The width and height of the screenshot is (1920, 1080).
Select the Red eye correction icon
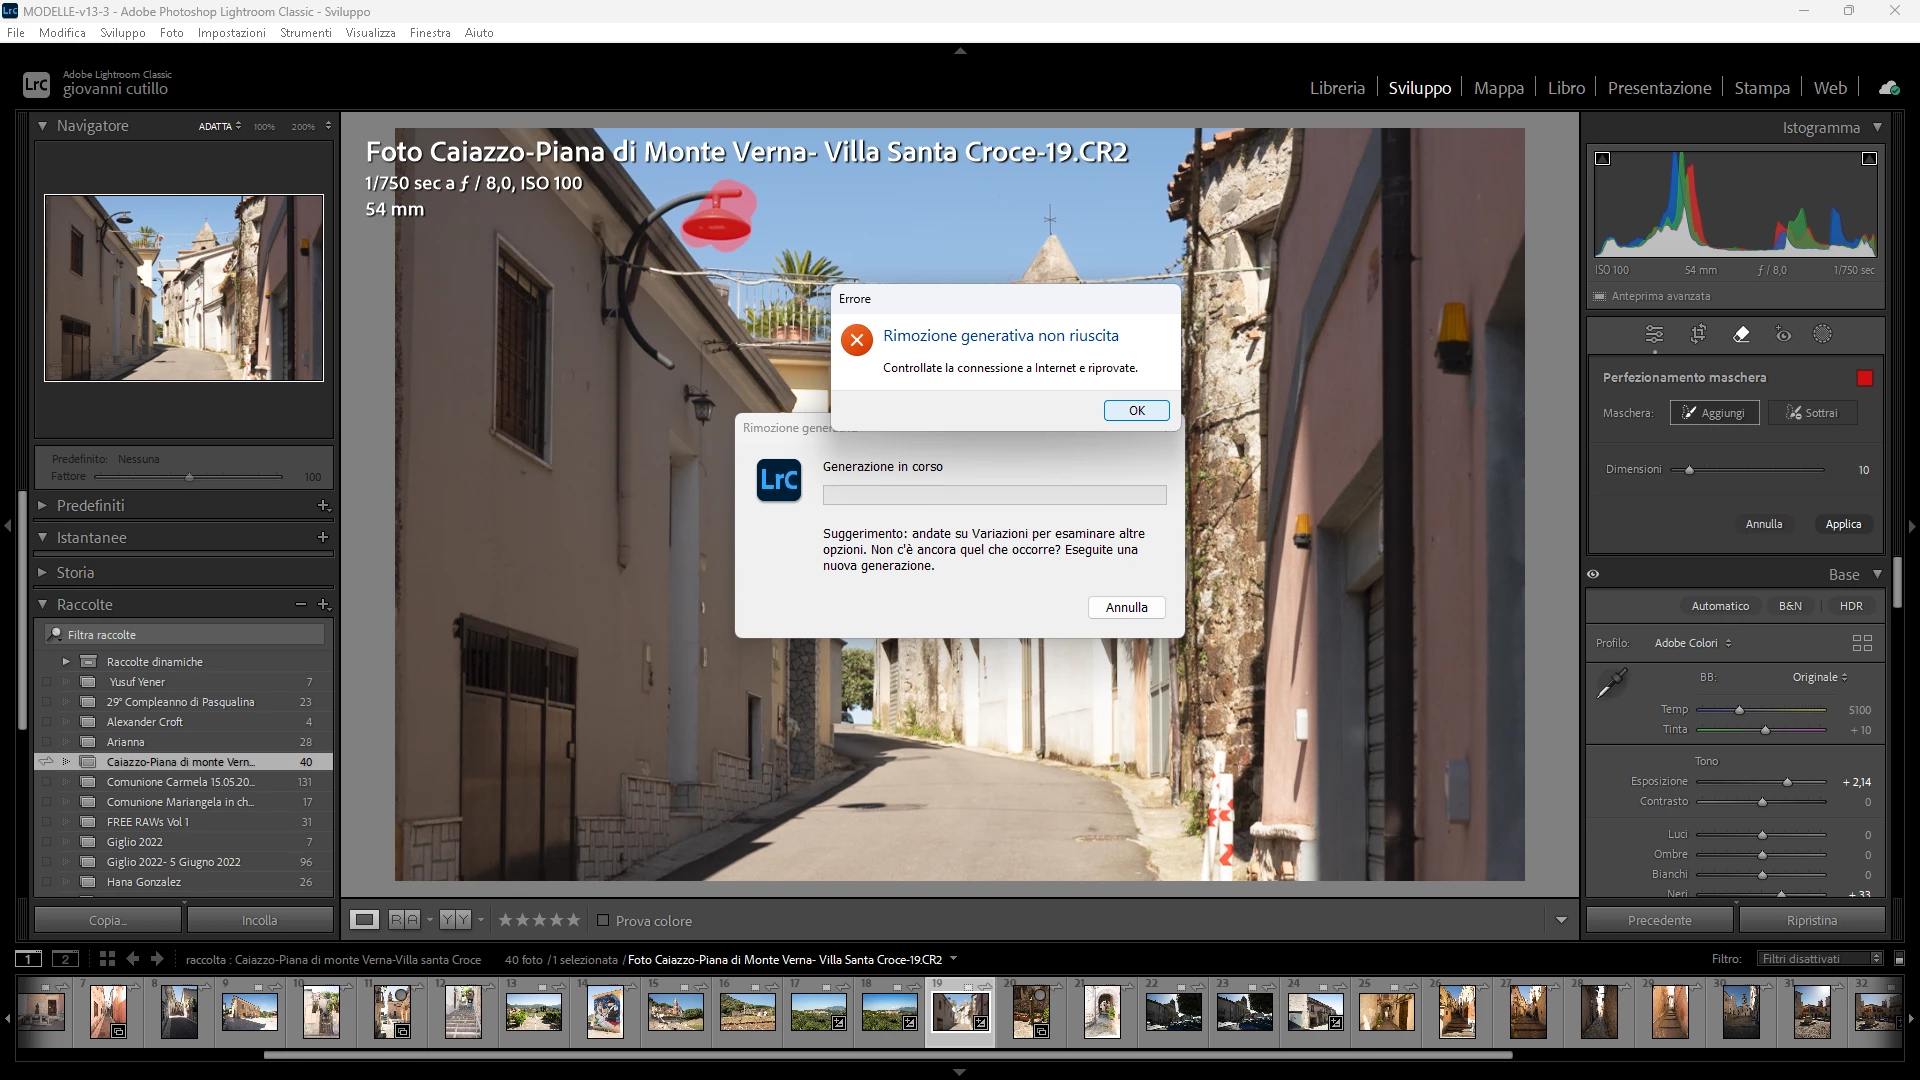coord(1783,334)
